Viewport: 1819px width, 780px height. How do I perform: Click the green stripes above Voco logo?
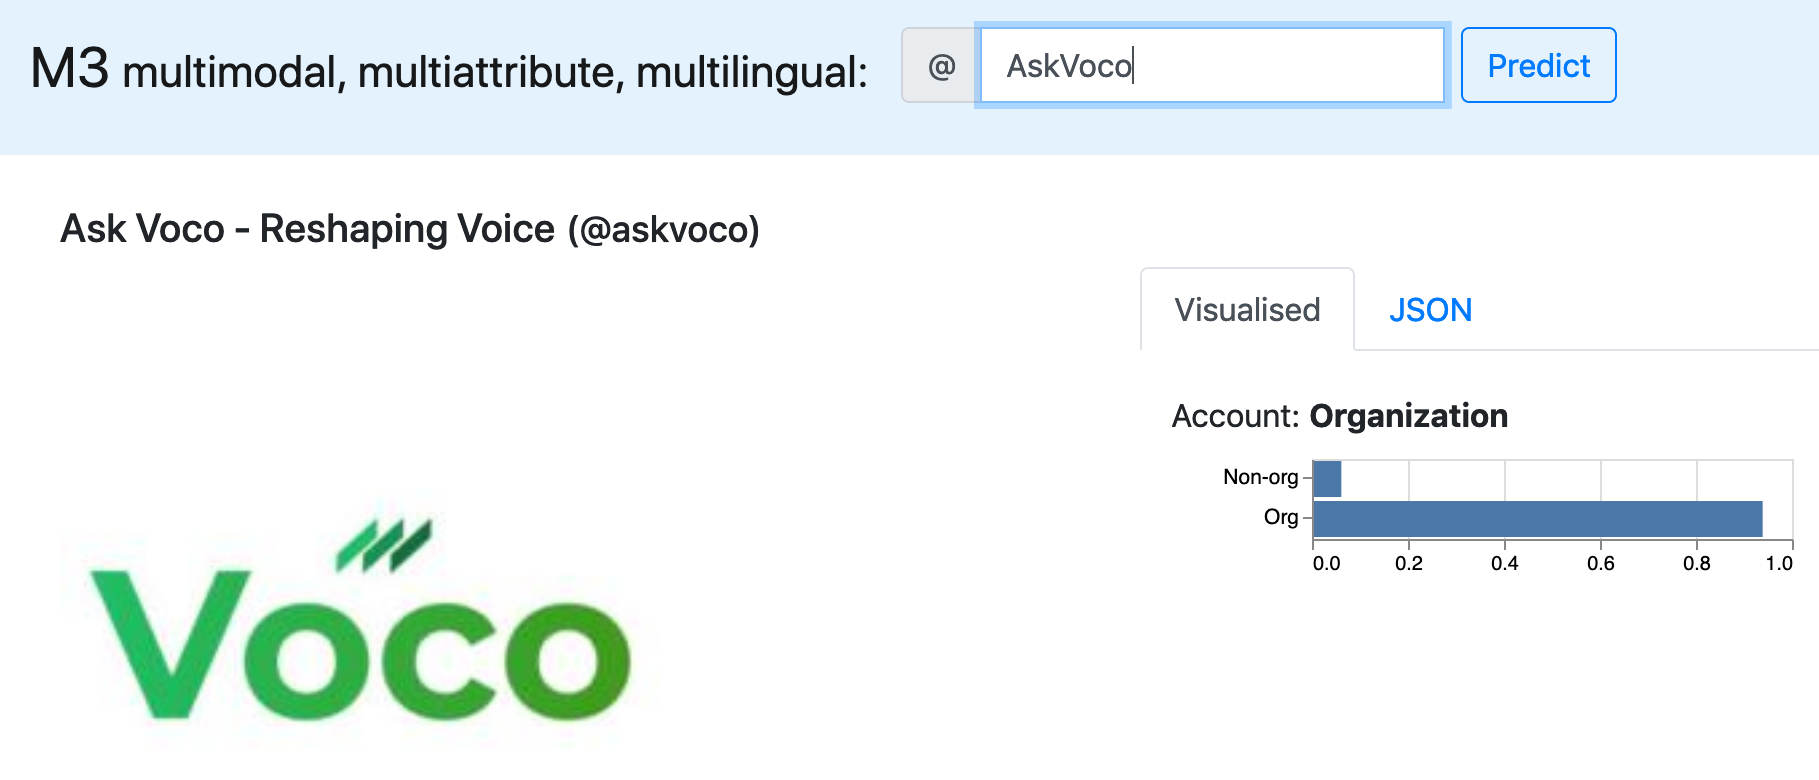383,545
